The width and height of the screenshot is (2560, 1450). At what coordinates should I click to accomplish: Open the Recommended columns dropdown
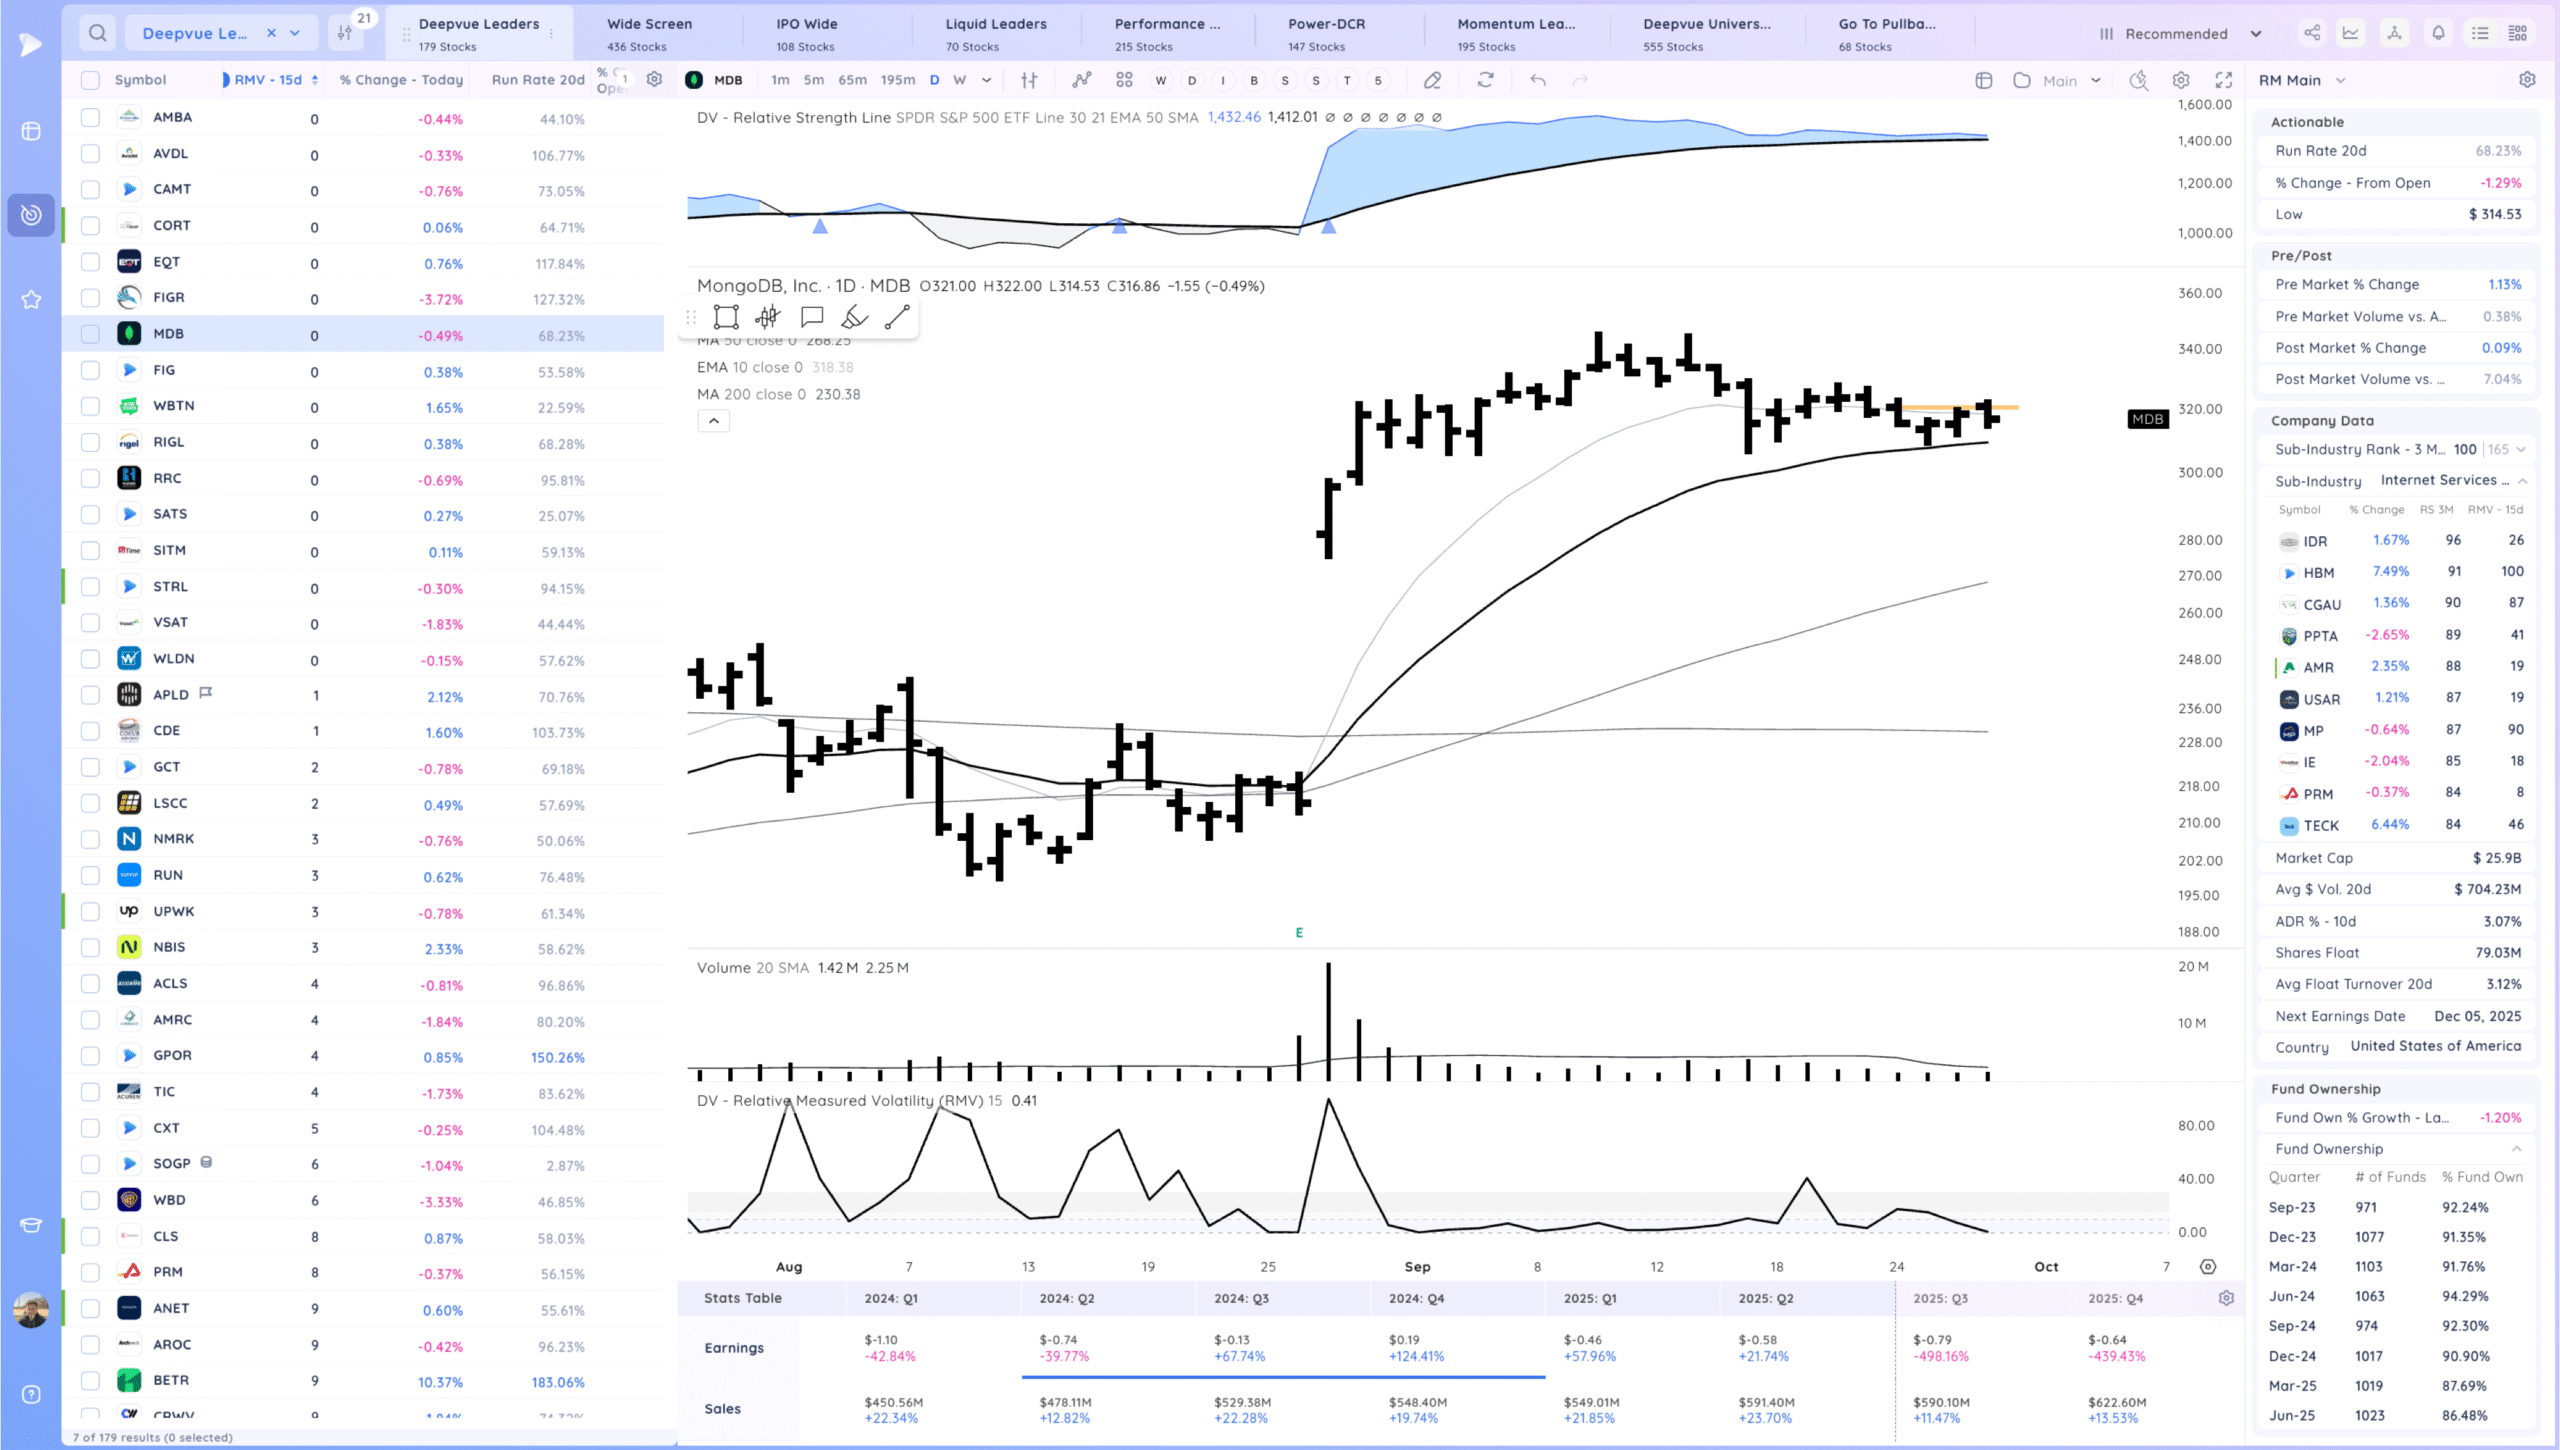[2179, 33]
